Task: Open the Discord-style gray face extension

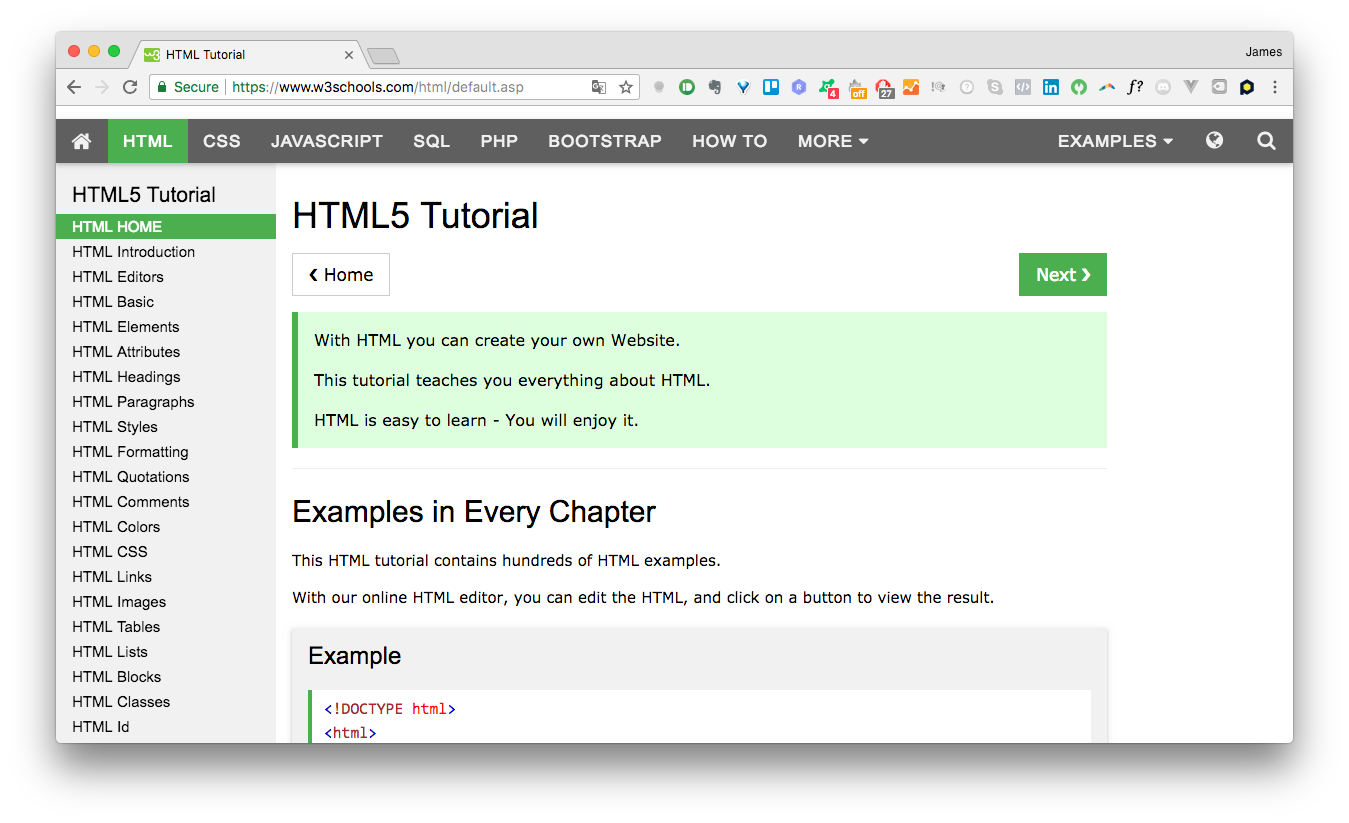Action: pos(1162,87)
